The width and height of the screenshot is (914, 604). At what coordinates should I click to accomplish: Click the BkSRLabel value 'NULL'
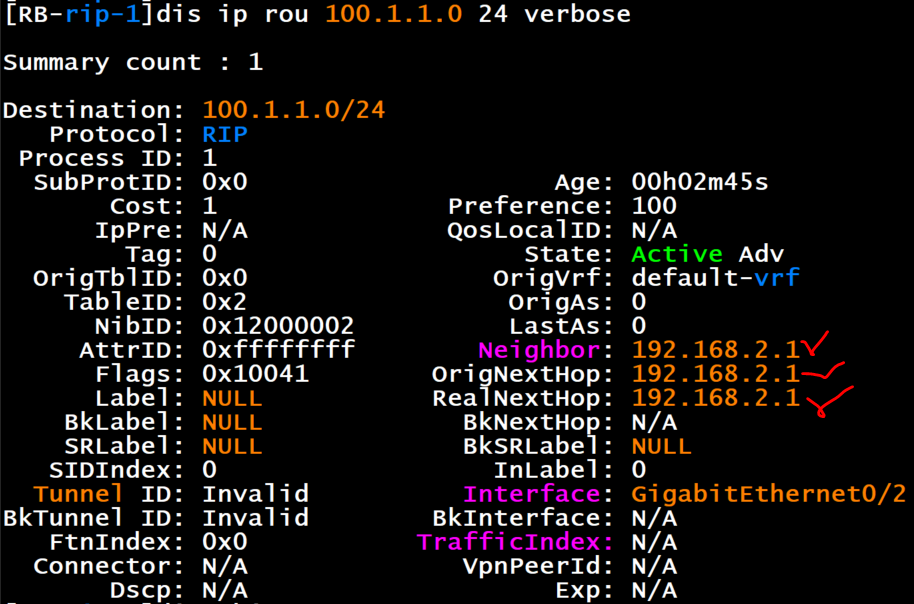[662, 445]
